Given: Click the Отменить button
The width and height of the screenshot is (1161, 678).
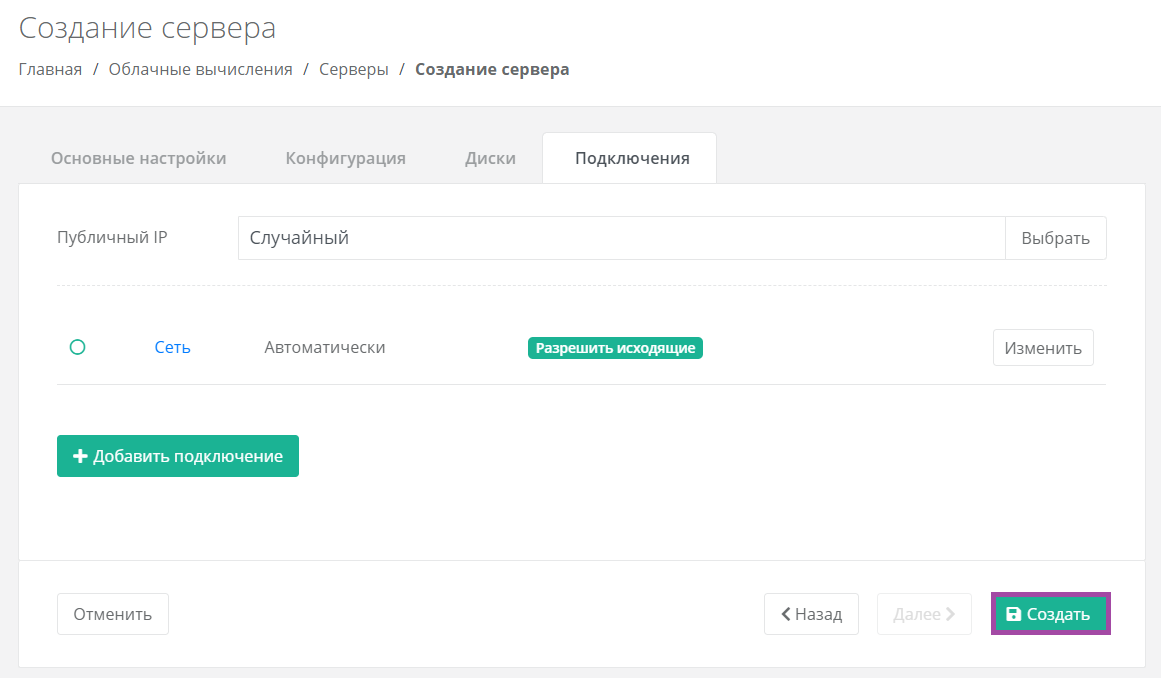Looking at the screenshot, I should [x=113, y=614].
